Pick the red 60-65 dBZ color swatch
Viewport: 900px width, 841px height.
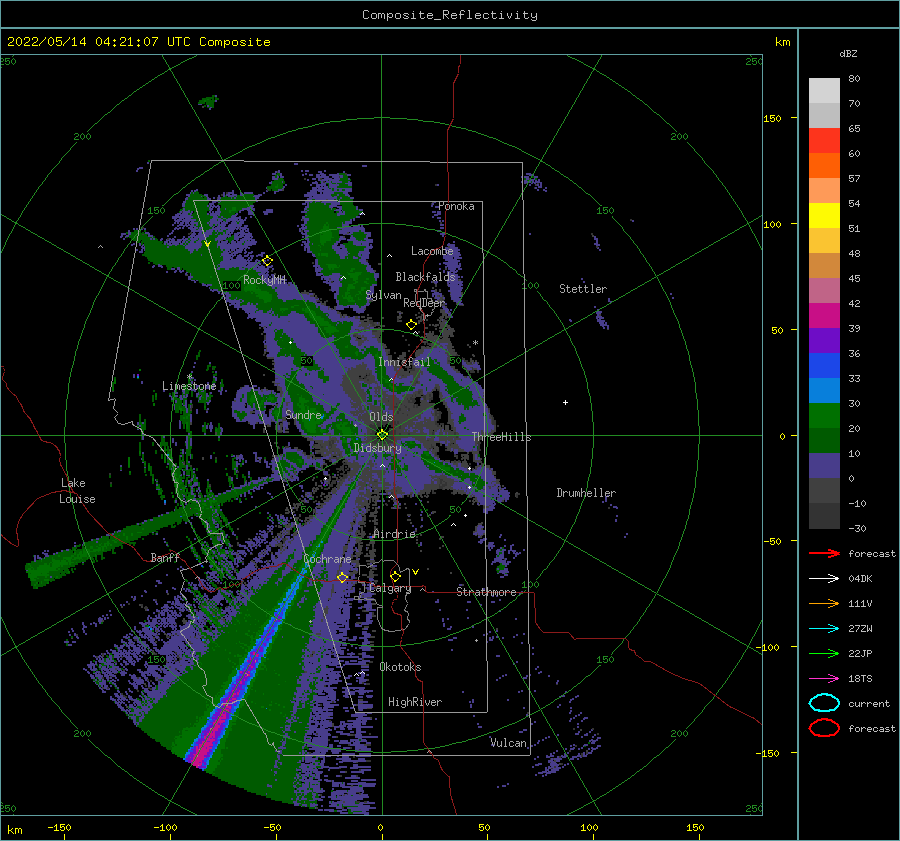824,140
